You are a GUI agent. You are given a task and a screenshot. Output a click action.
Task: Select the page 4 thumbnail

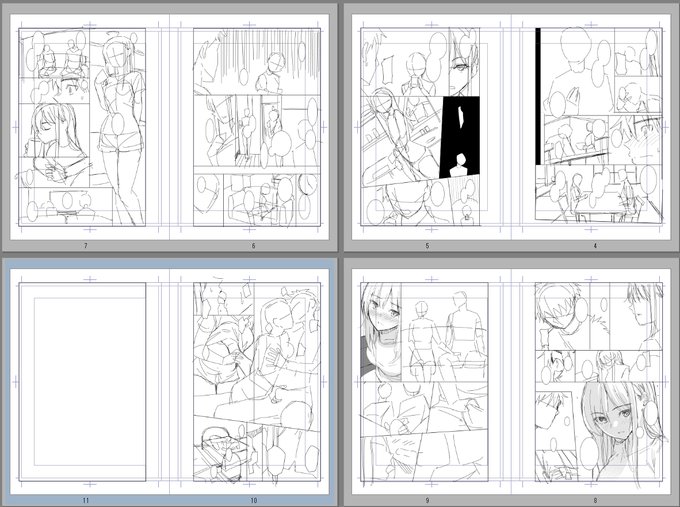click(591, 127)
